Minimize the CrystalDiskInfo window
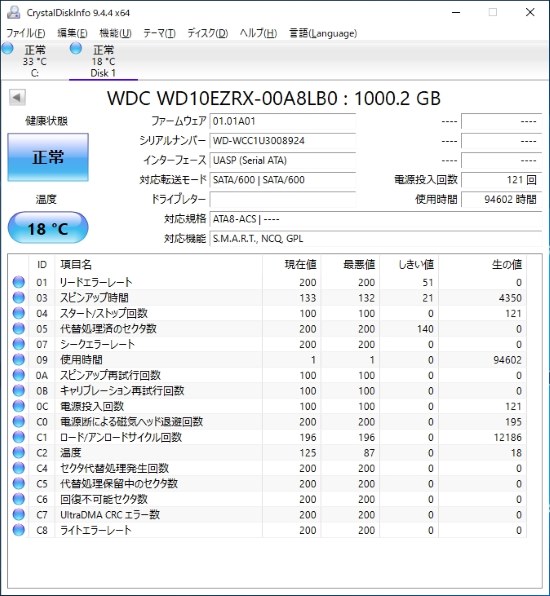The width and height of the screenshot is (550, 596). (456, 13)
